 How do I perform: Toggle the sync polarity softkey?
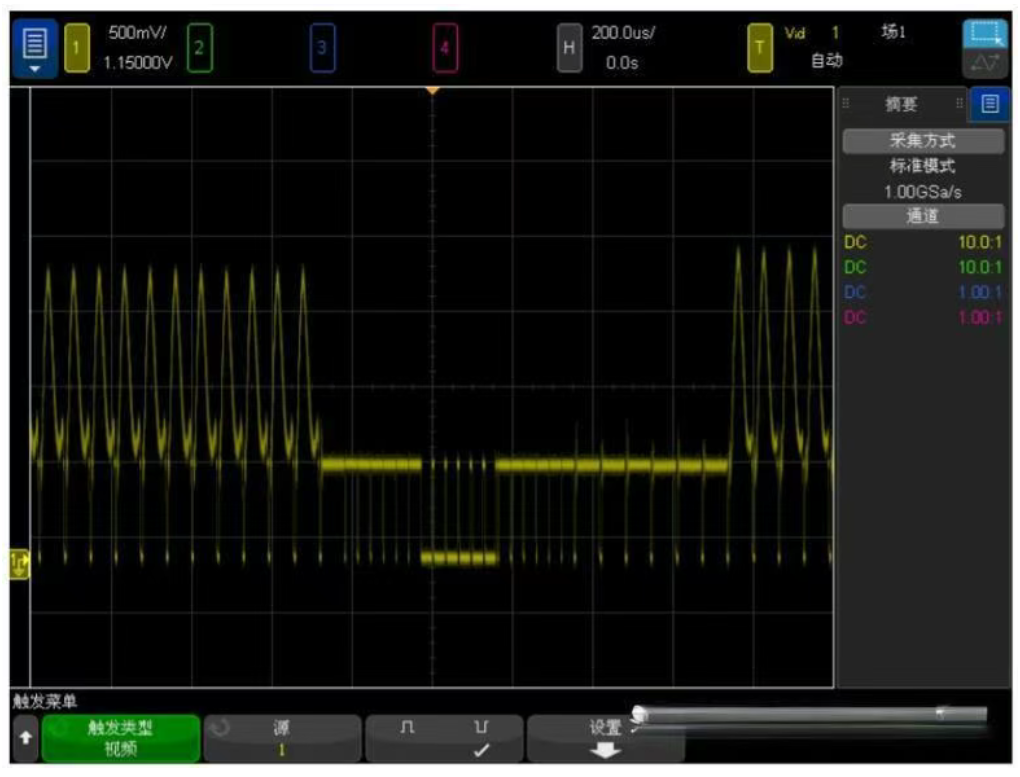point(444,738)
